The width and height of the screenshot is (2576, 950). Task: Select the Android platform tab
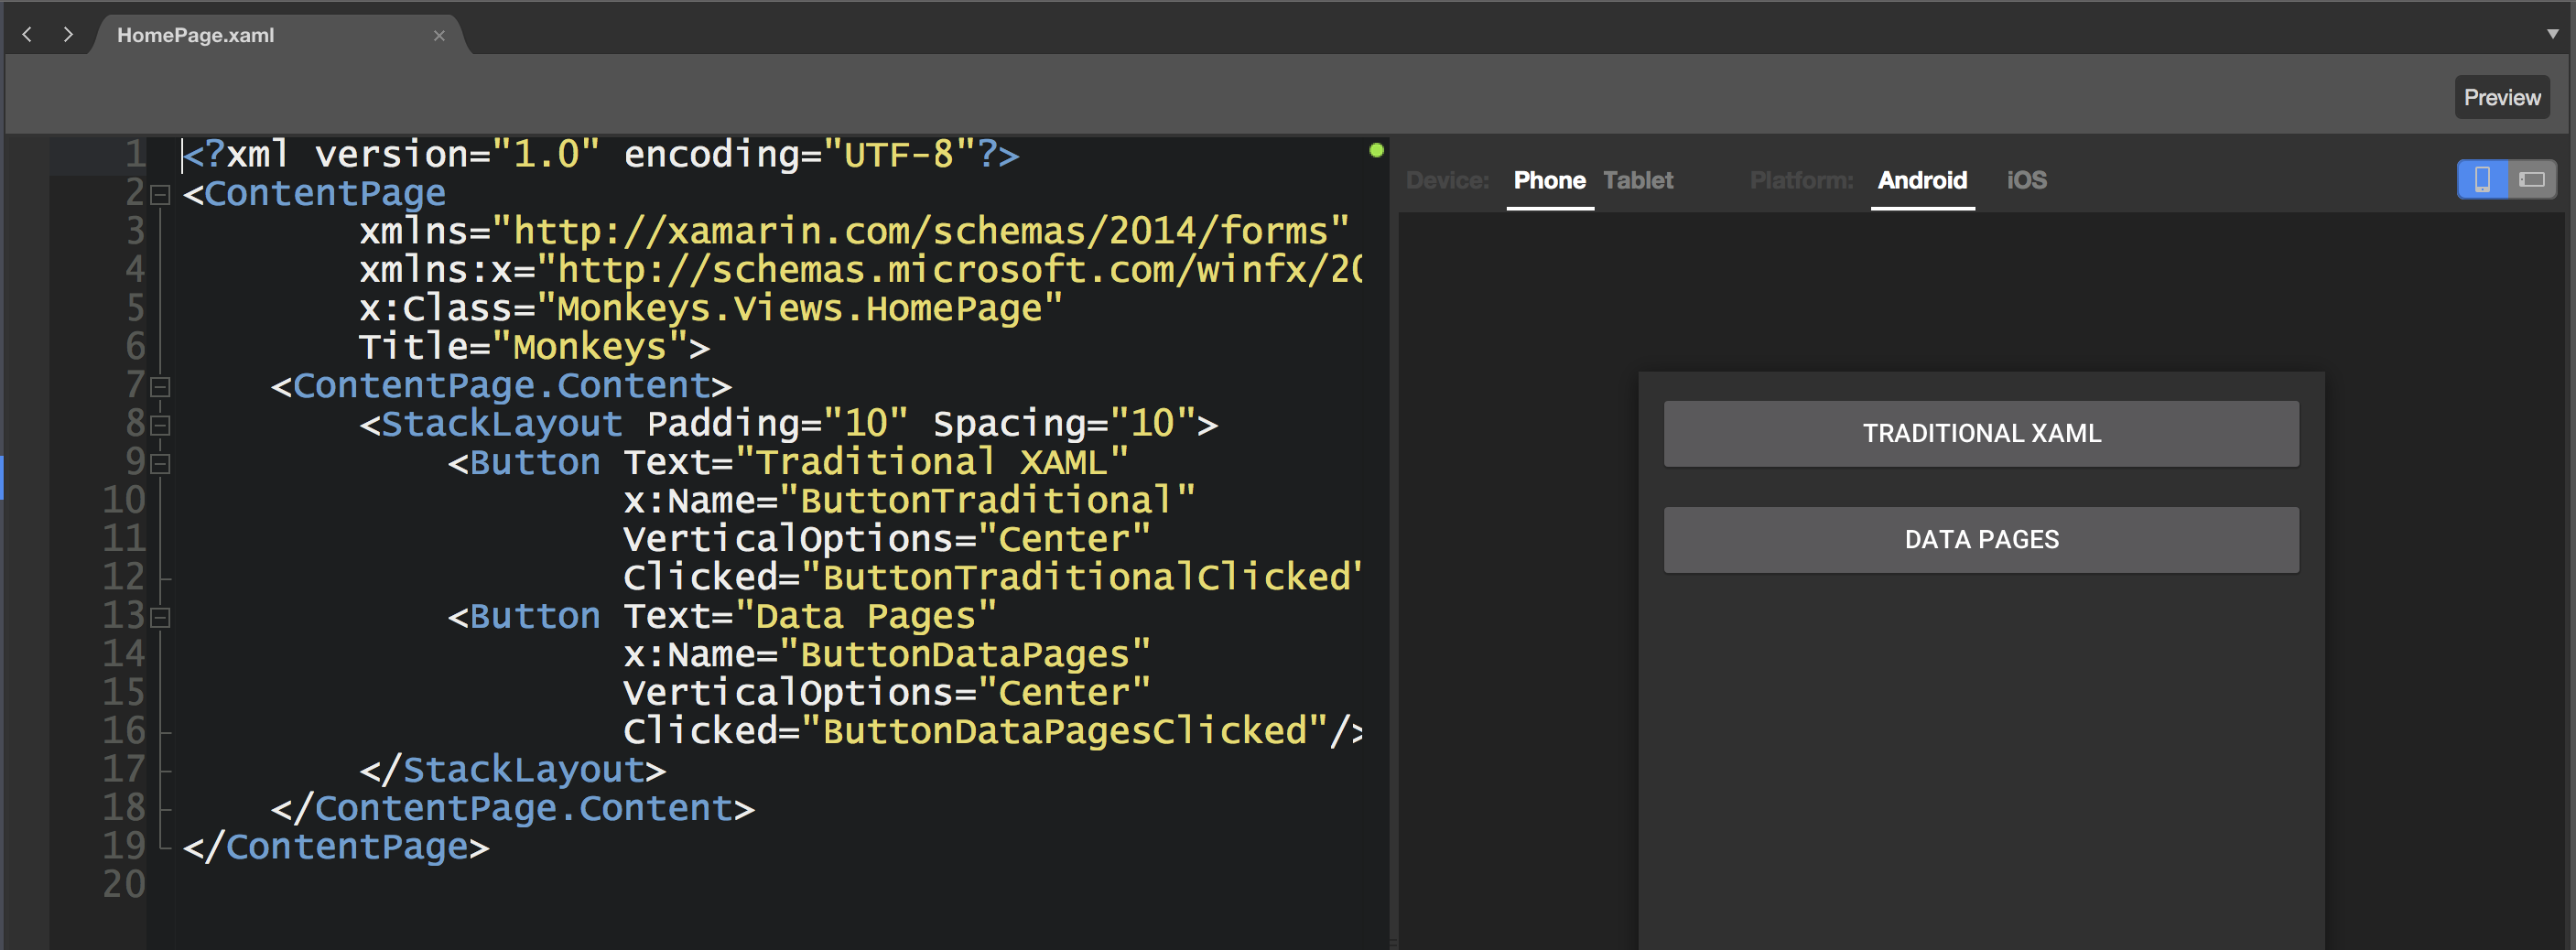point(1922,181)
